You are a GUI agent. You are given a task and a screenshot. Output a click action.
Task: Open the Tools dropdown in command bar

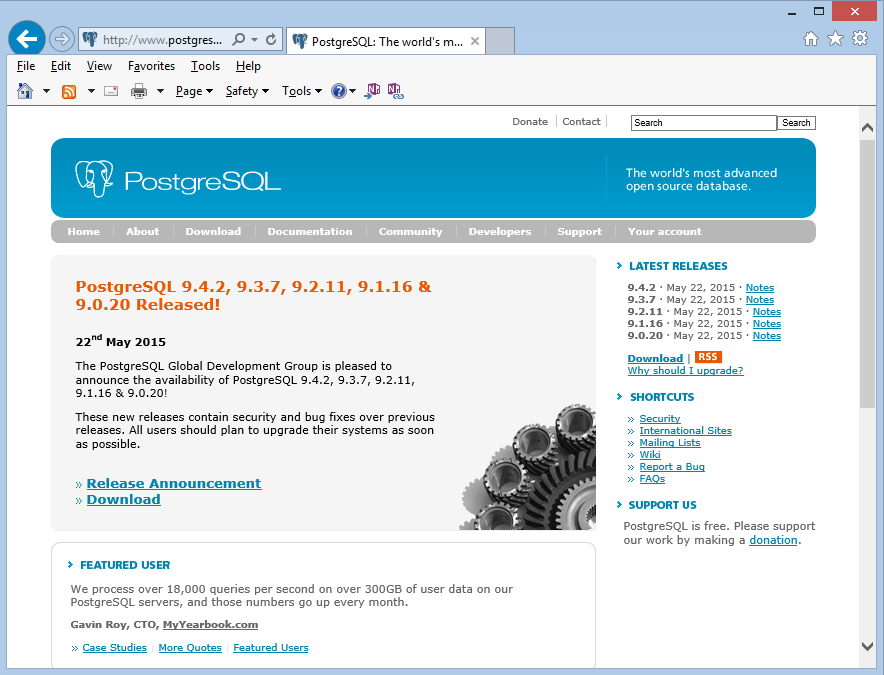tap(302, 91)
